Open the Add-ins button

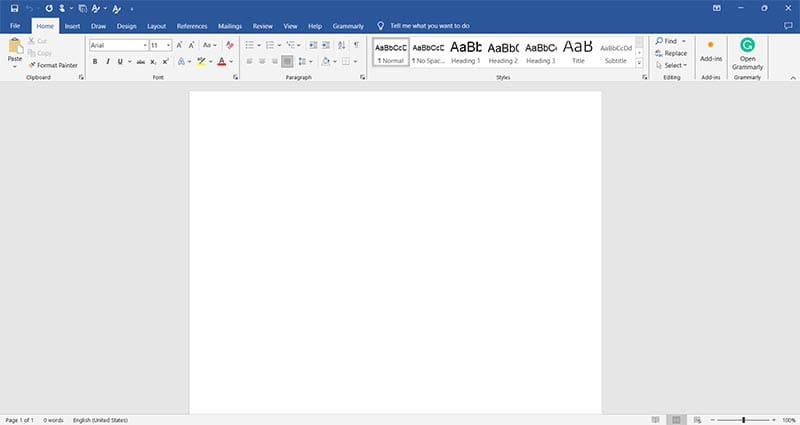click(x=711, y=51)
